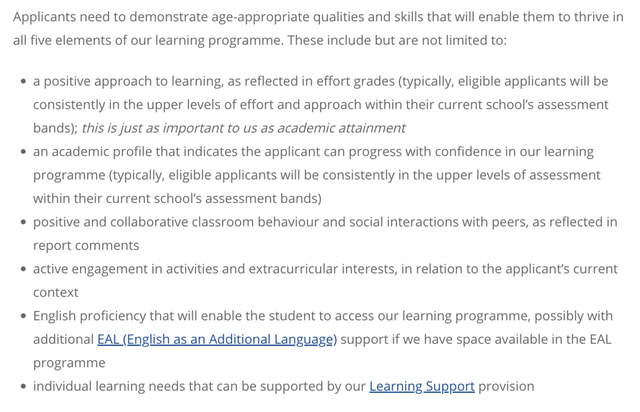The image size is (640, 412).
Task: Click the bullet marker before 'individual learning needs'
Action: (23, 387)
